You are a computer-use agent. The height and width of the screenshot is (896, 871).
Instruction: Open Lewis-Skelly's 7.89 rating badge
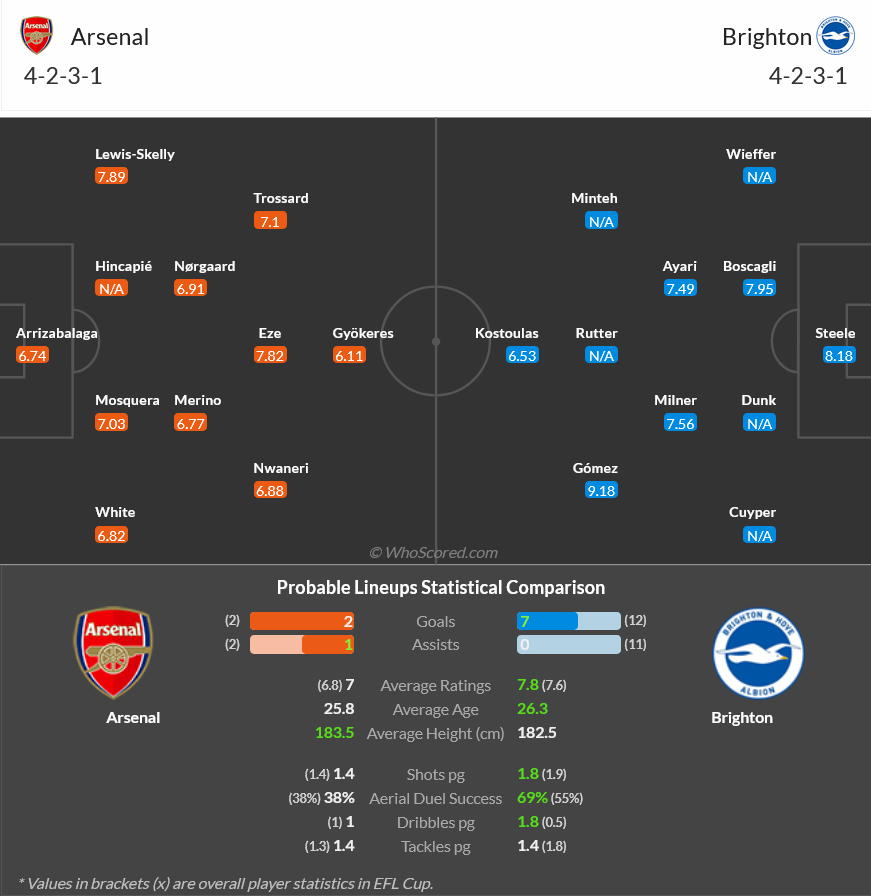pos(112,176)
